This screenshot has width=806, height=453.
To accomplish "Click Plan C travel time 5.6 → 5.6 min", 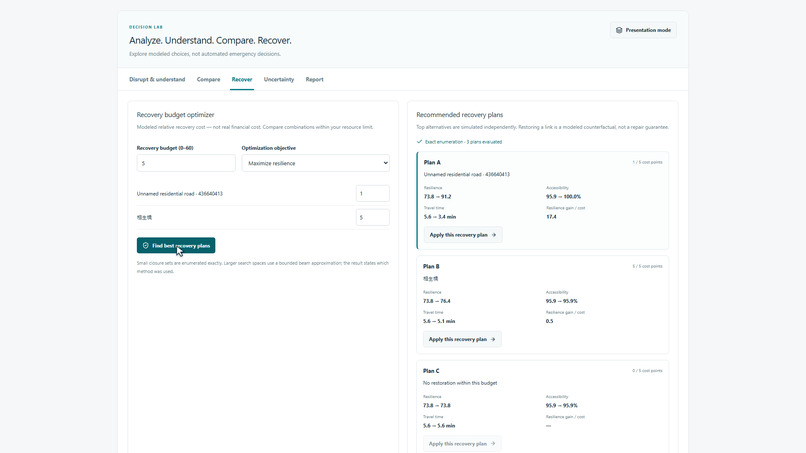I will [x=439, y=426].
